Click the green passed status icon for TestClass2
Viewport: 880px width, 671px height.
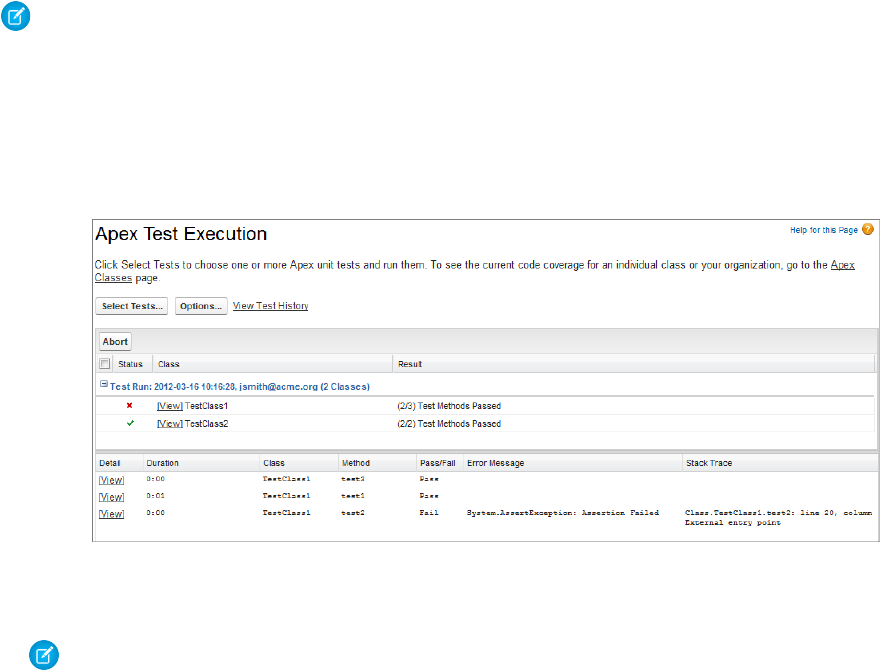pyautogui.click(x=129, y=423)
